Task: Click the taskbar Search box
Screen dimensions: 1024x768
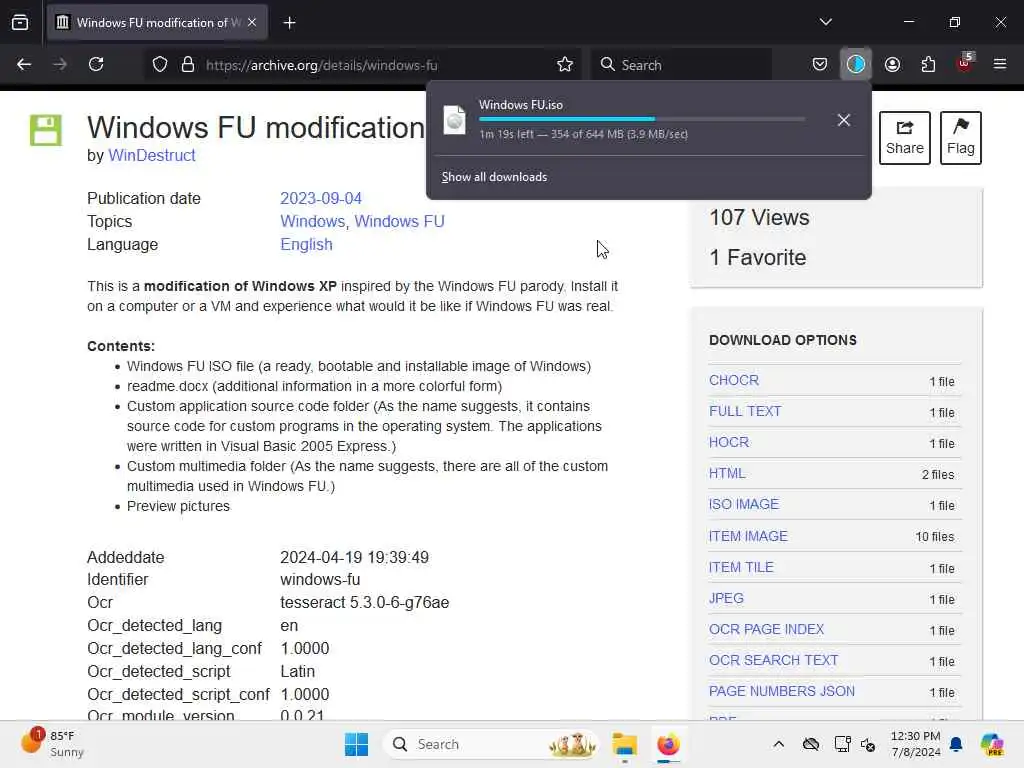Action: pyautogui.click(x=491, y=744)
